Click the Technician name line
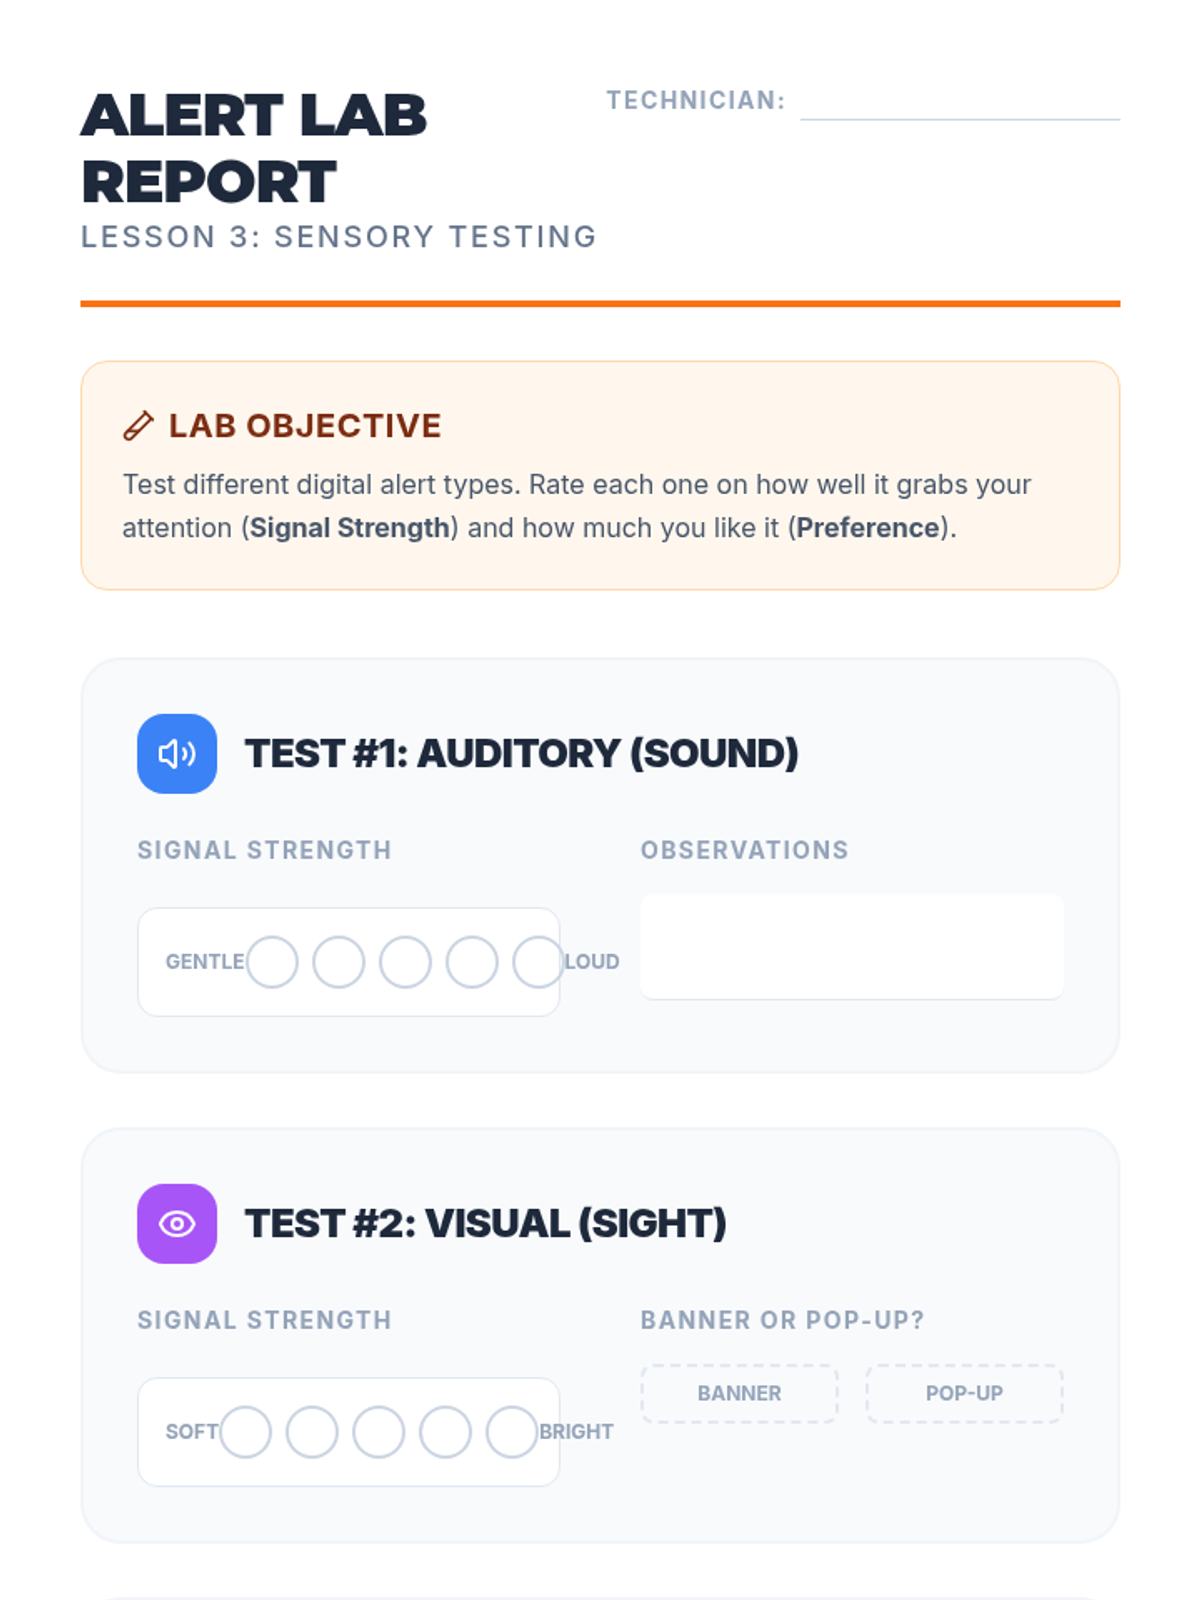Image resolution: width=1200 pixels, height=1600 pixels. (960, 104)
